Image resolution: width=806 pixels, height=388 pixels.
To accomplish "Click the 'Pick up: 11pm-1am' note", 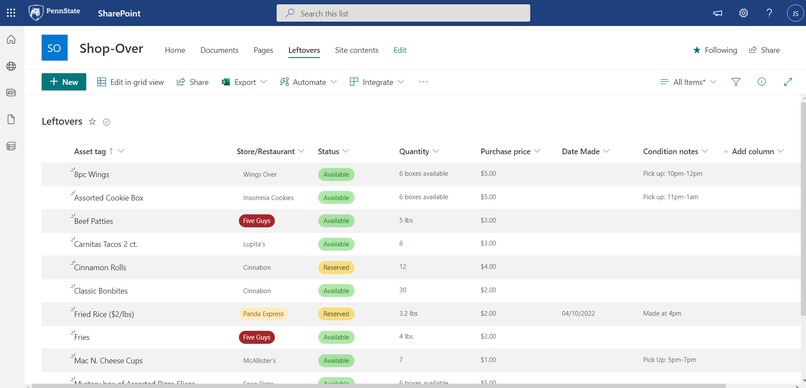I will click(x=671, y=197).
